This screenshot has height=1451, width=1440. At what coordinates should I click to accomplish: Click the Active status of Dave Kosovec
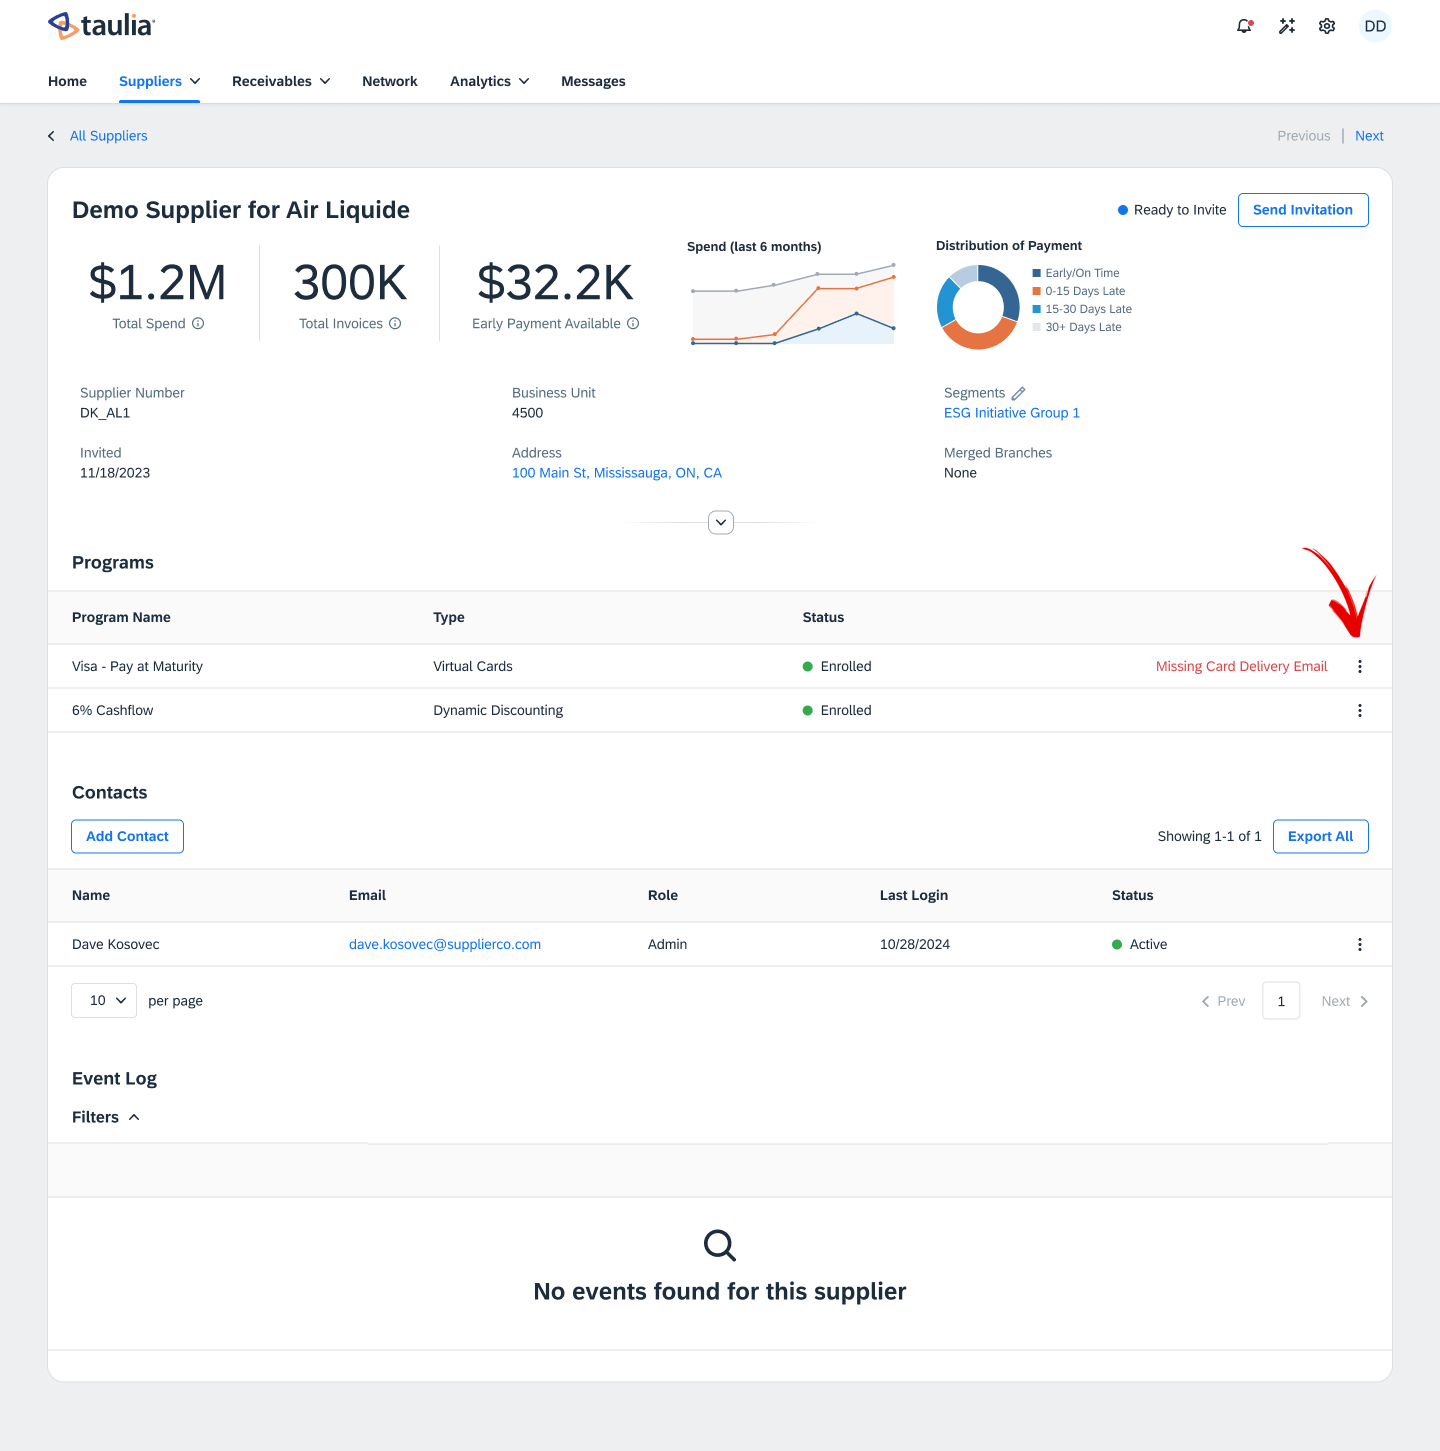[1140, 944]
